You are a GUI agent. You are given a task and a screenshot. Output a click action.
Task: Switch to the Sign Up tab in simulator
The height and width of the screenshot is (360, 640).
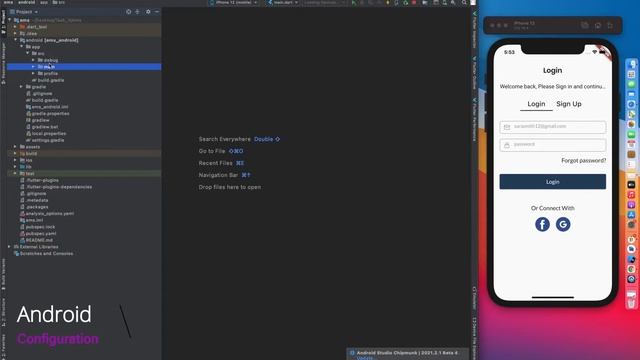pyautogui.click(x=569, y=104)
